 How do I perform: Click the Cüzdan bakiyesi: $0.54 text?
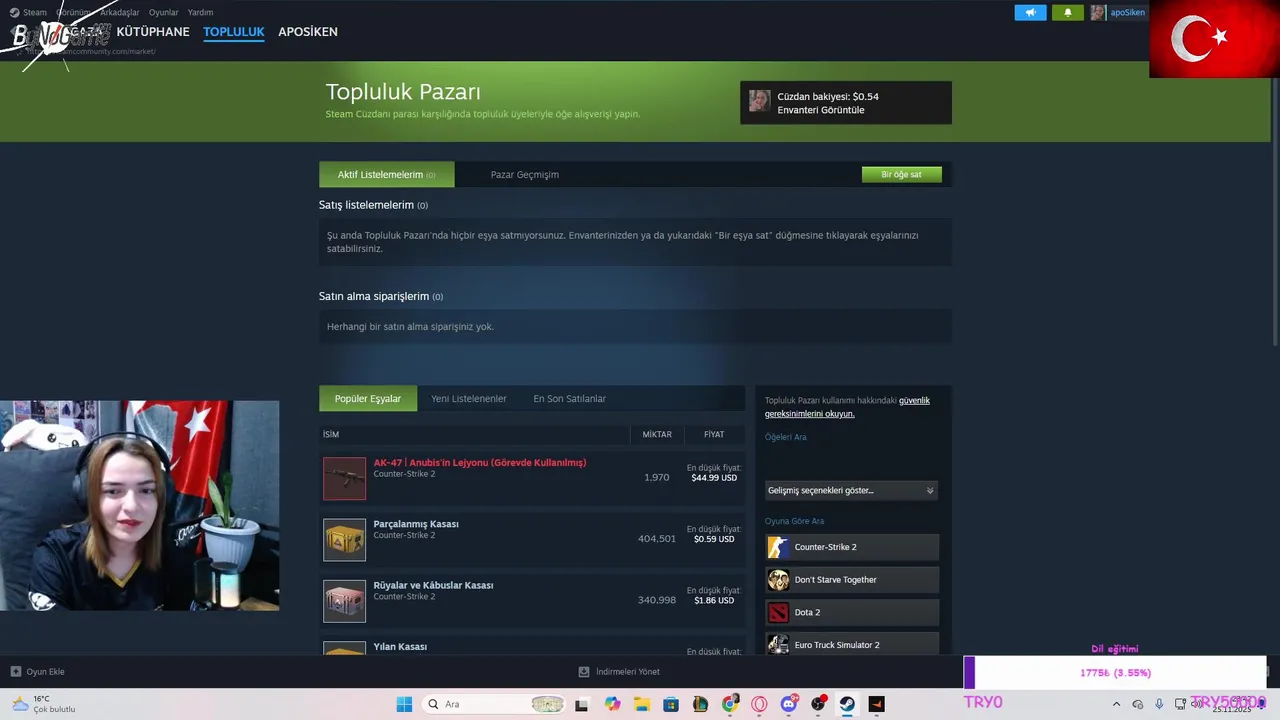pos(828,97)
